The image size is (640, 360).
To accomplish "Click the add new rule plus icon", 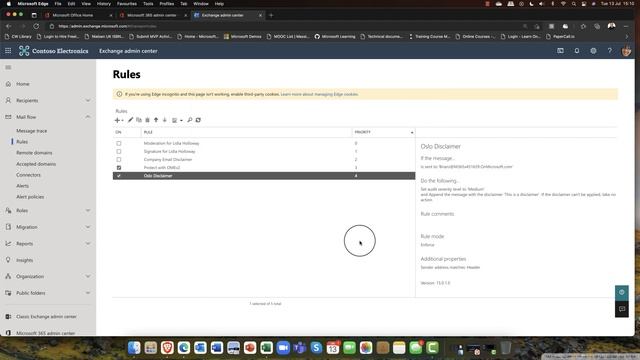I will 117,120.
